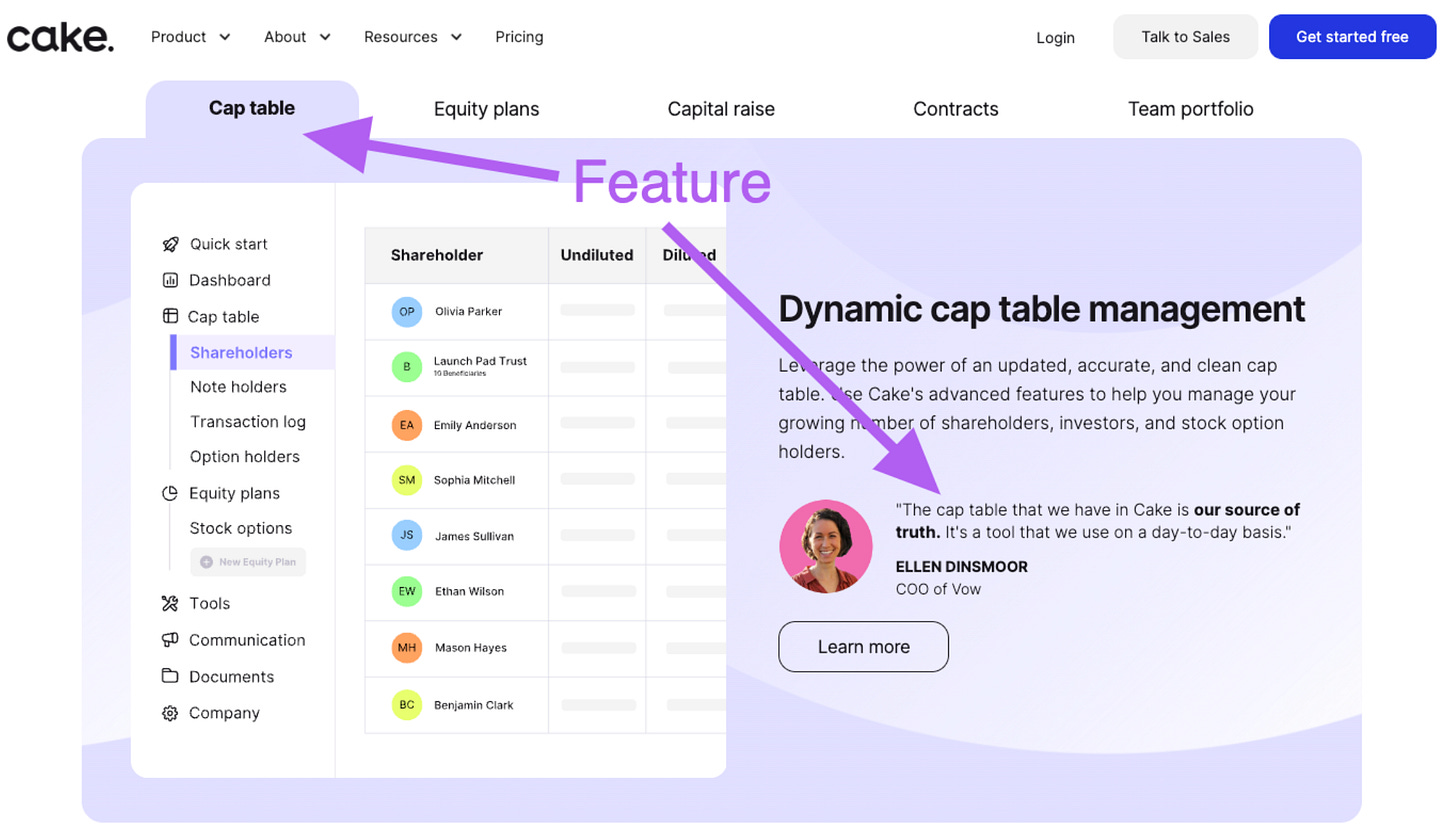Open the Product menu

(x=190, y=37)
